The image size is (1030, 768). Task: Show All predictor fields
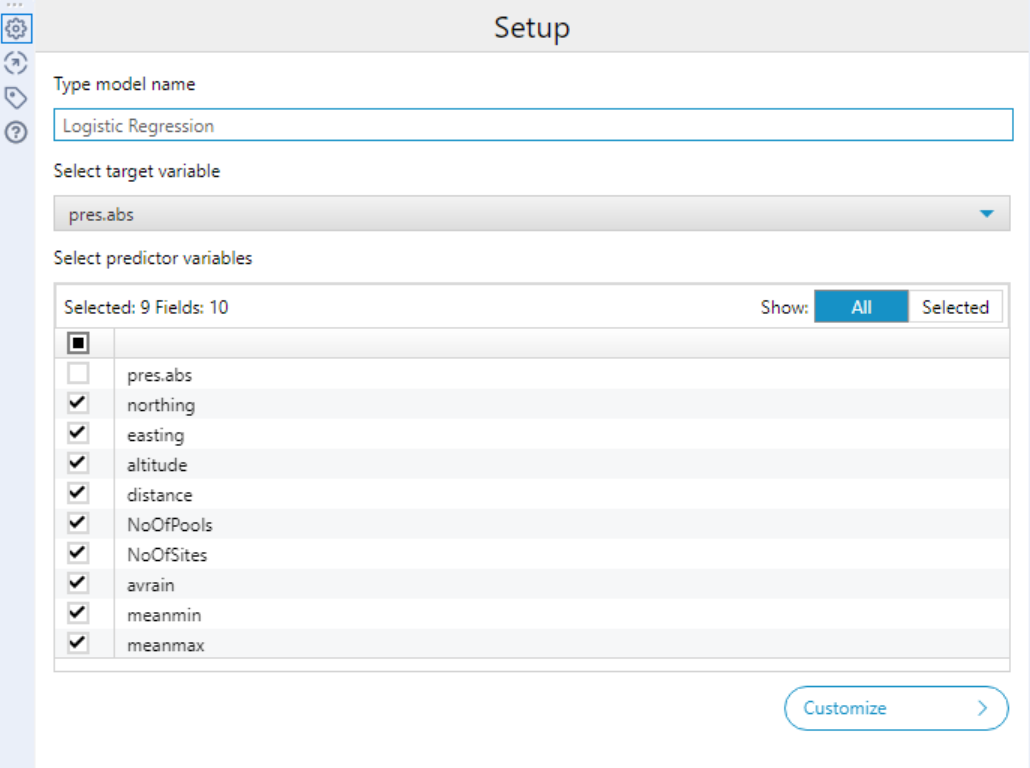point(861,307)
